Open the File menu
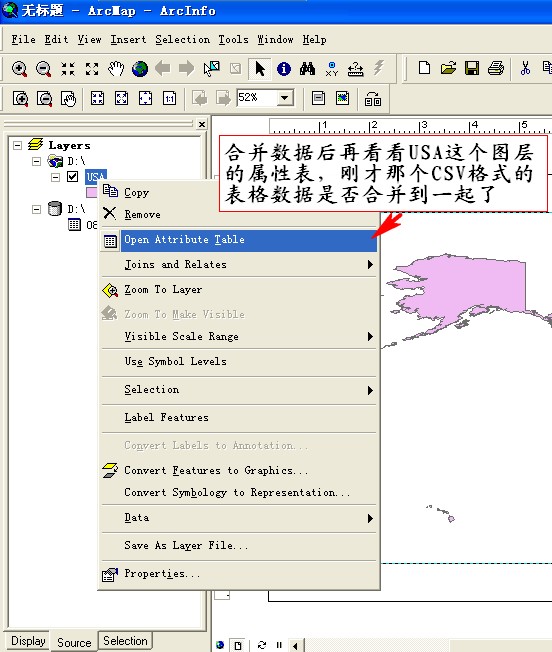Screen dimensions: 552x652 23,40
